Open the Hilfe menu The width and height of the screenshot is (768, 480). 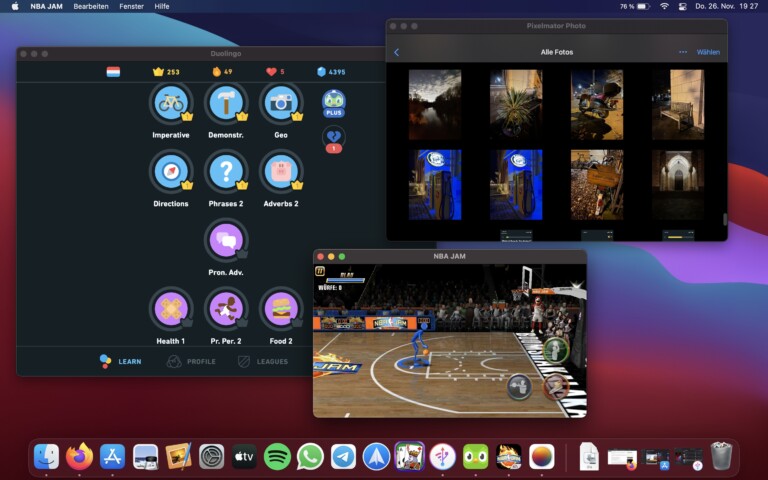[x=162, y=6]
